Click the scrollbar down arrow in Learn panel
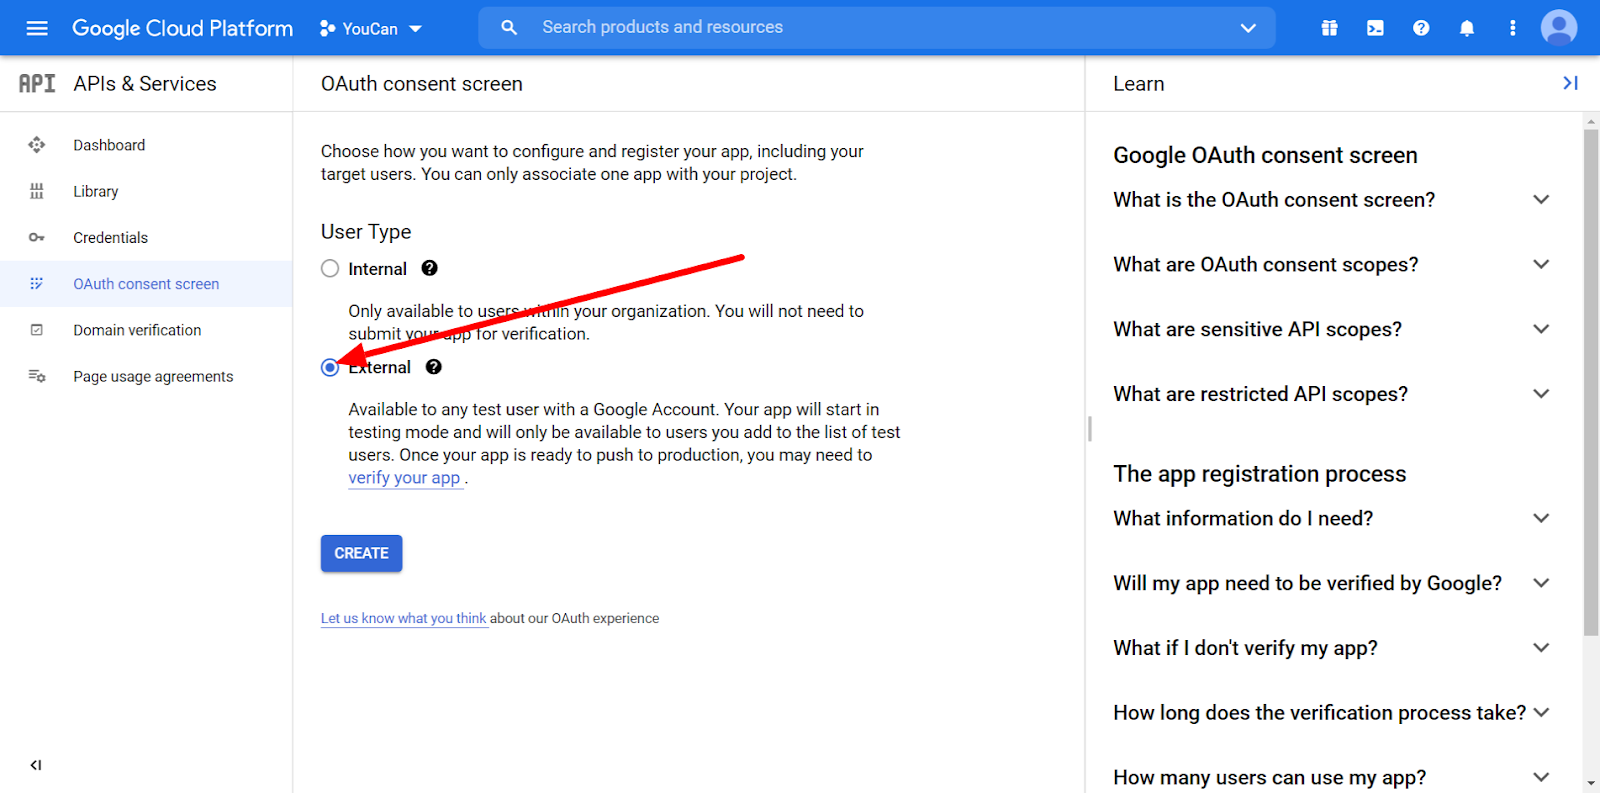Screen dimensions: 1600x793 click(1591, 784)
